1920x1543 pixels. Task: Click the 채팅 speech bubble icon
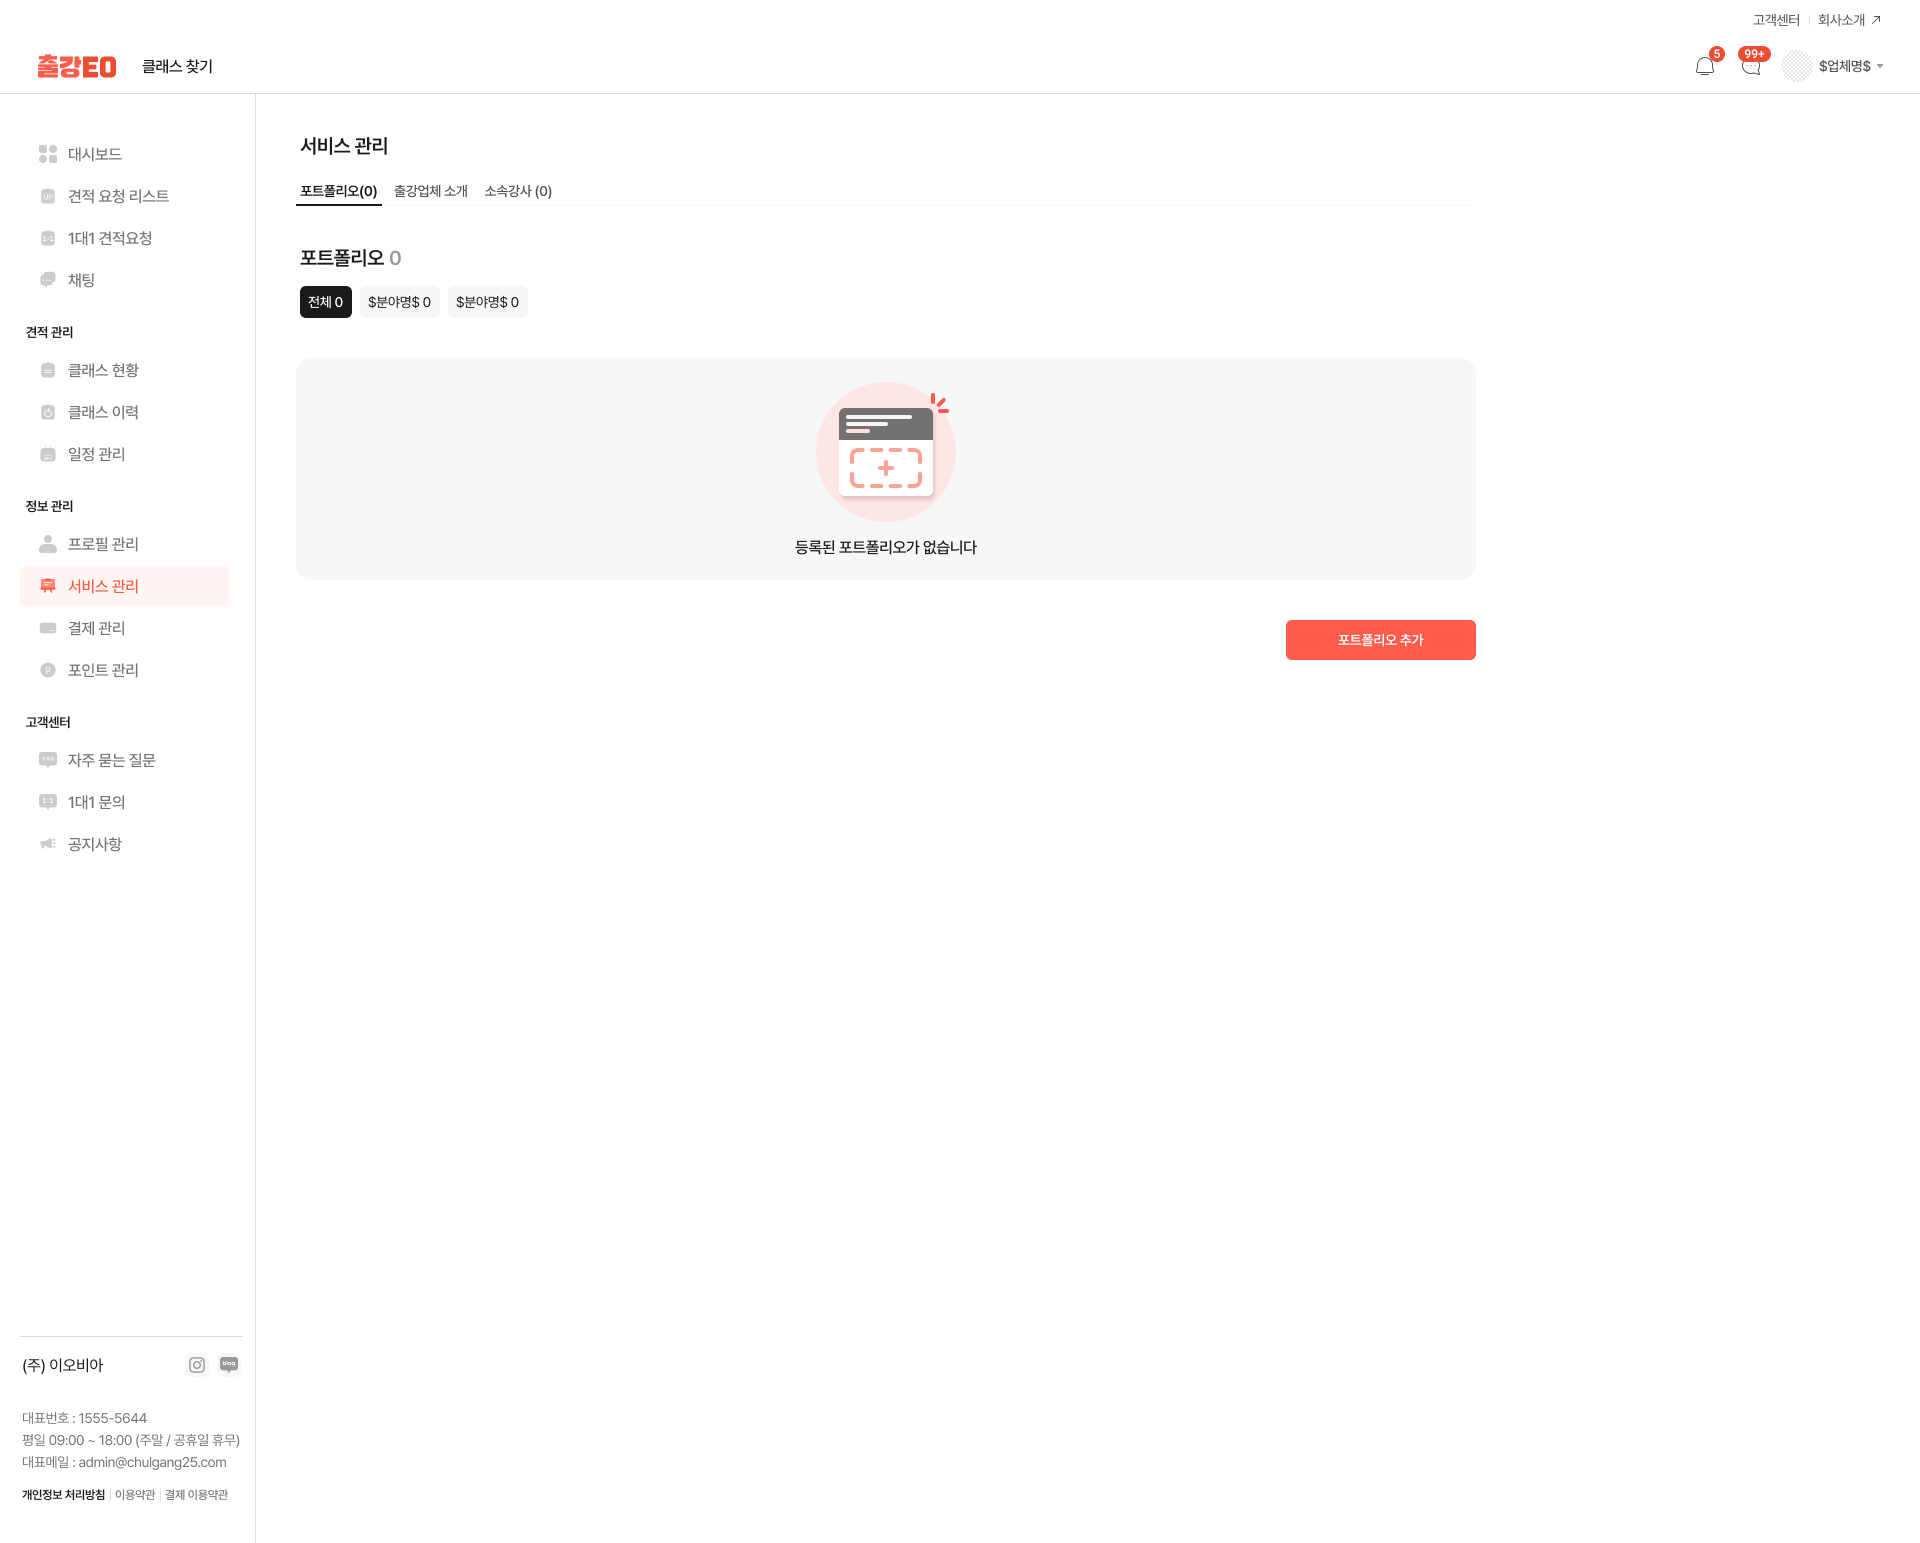click(x=48, y=280)
